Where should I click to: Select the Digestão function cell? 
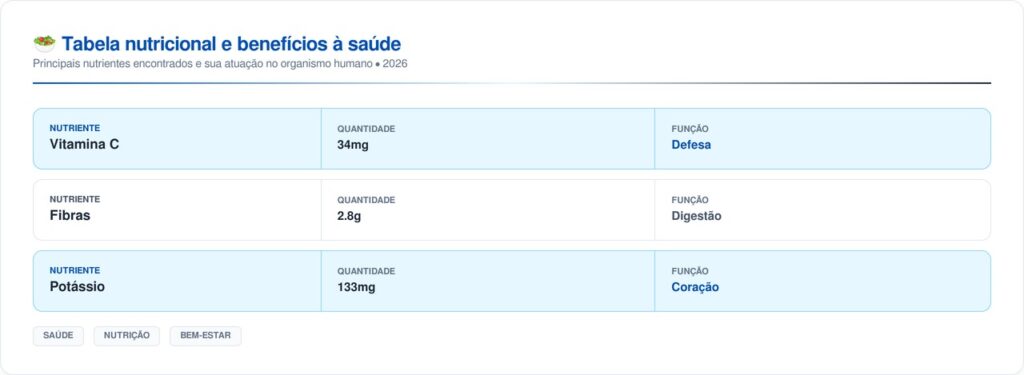[x=822, y=210]
